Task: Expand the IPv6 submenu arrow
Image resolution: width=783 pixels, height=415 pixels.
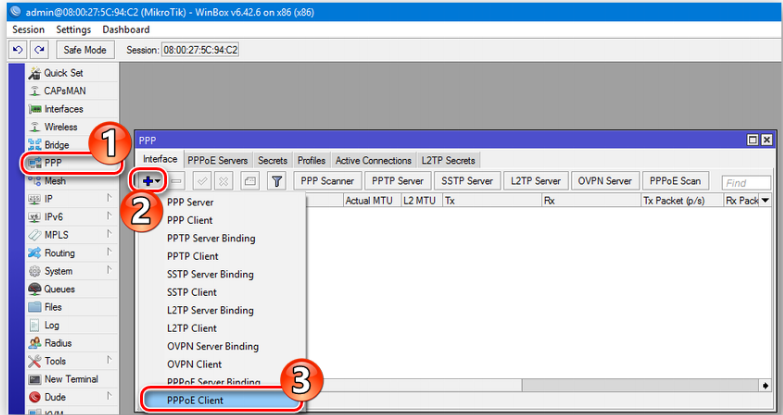Action: point(109,216)
